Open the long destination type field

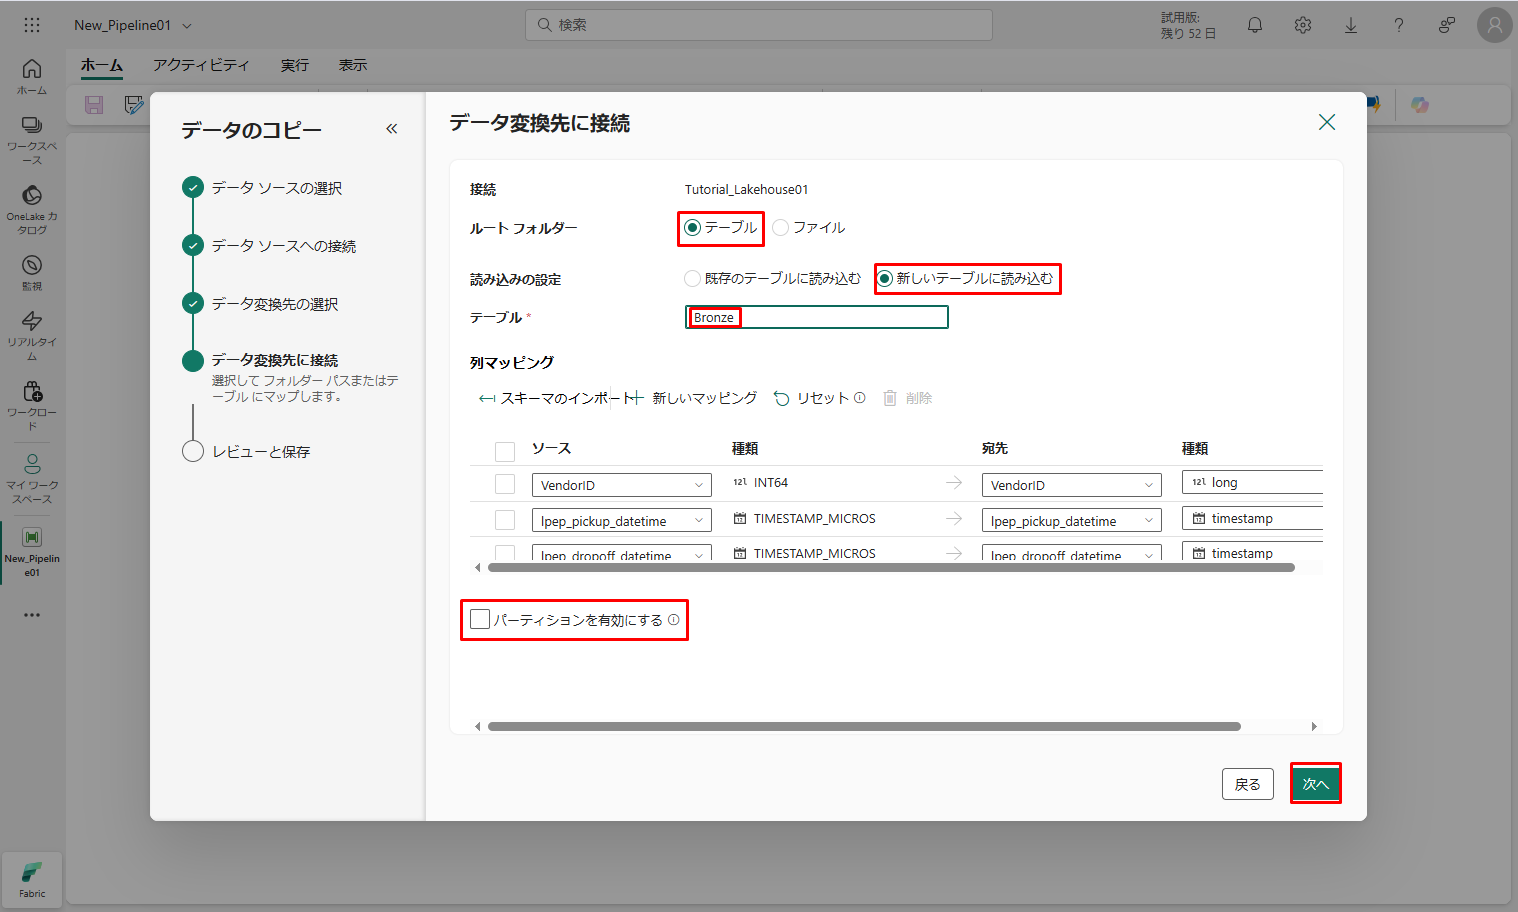tap(1252, 482)
